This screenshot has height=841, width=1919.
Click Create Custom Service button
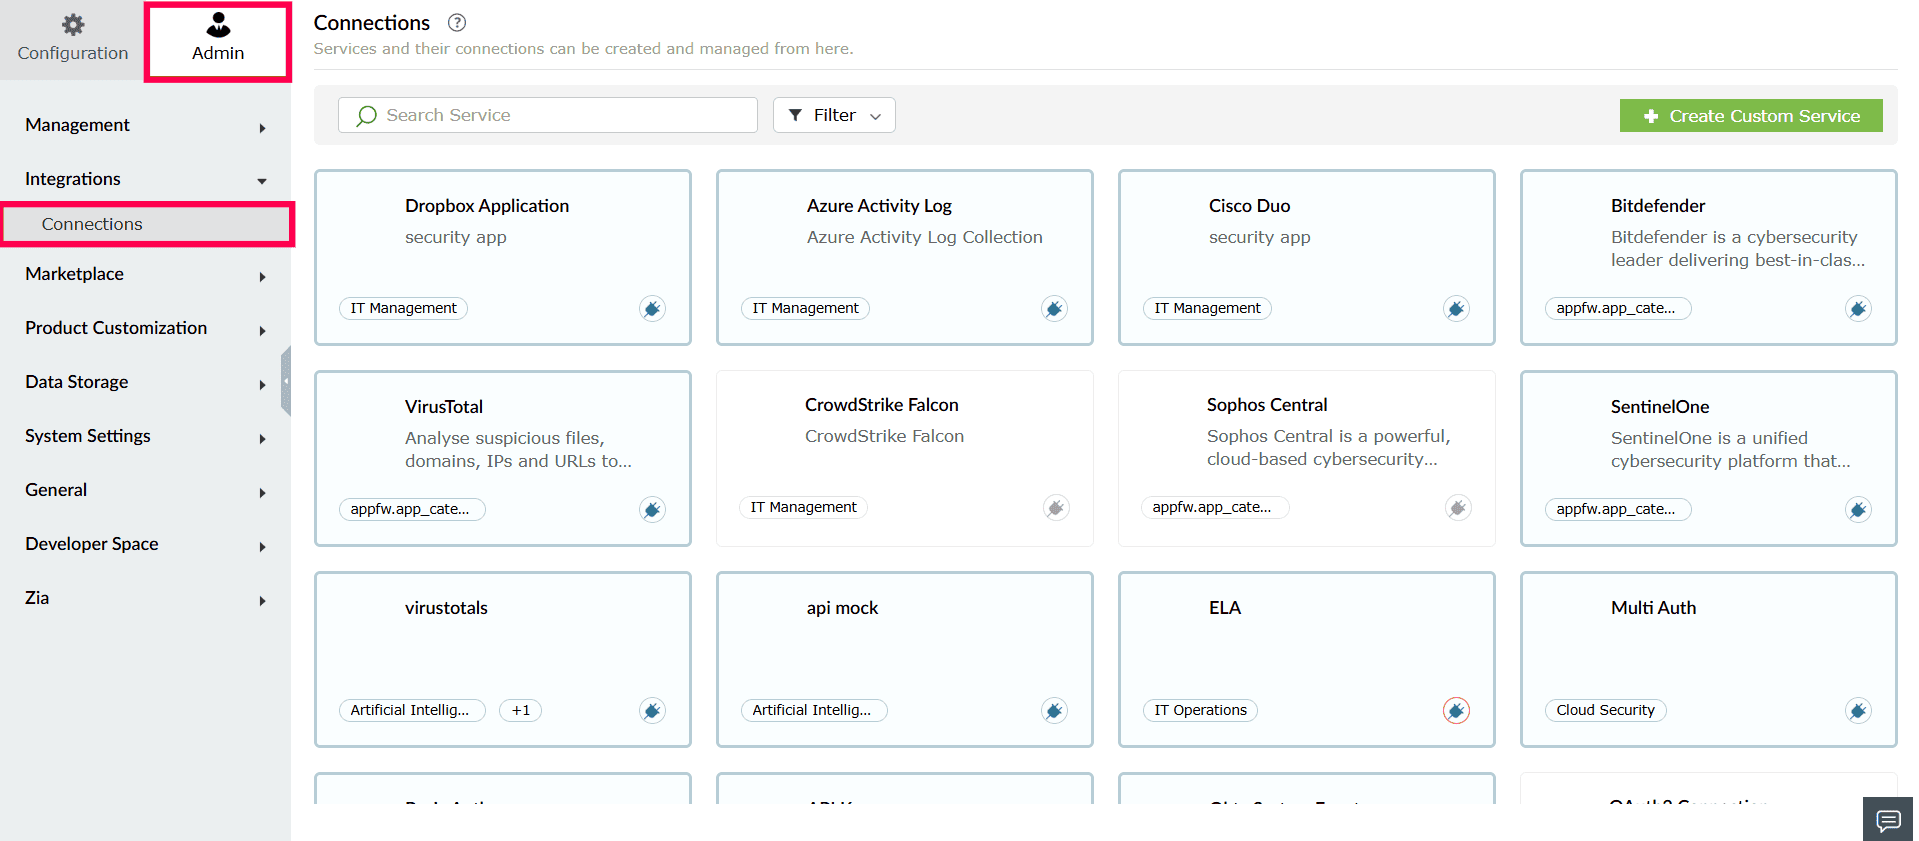point(1751,116)
